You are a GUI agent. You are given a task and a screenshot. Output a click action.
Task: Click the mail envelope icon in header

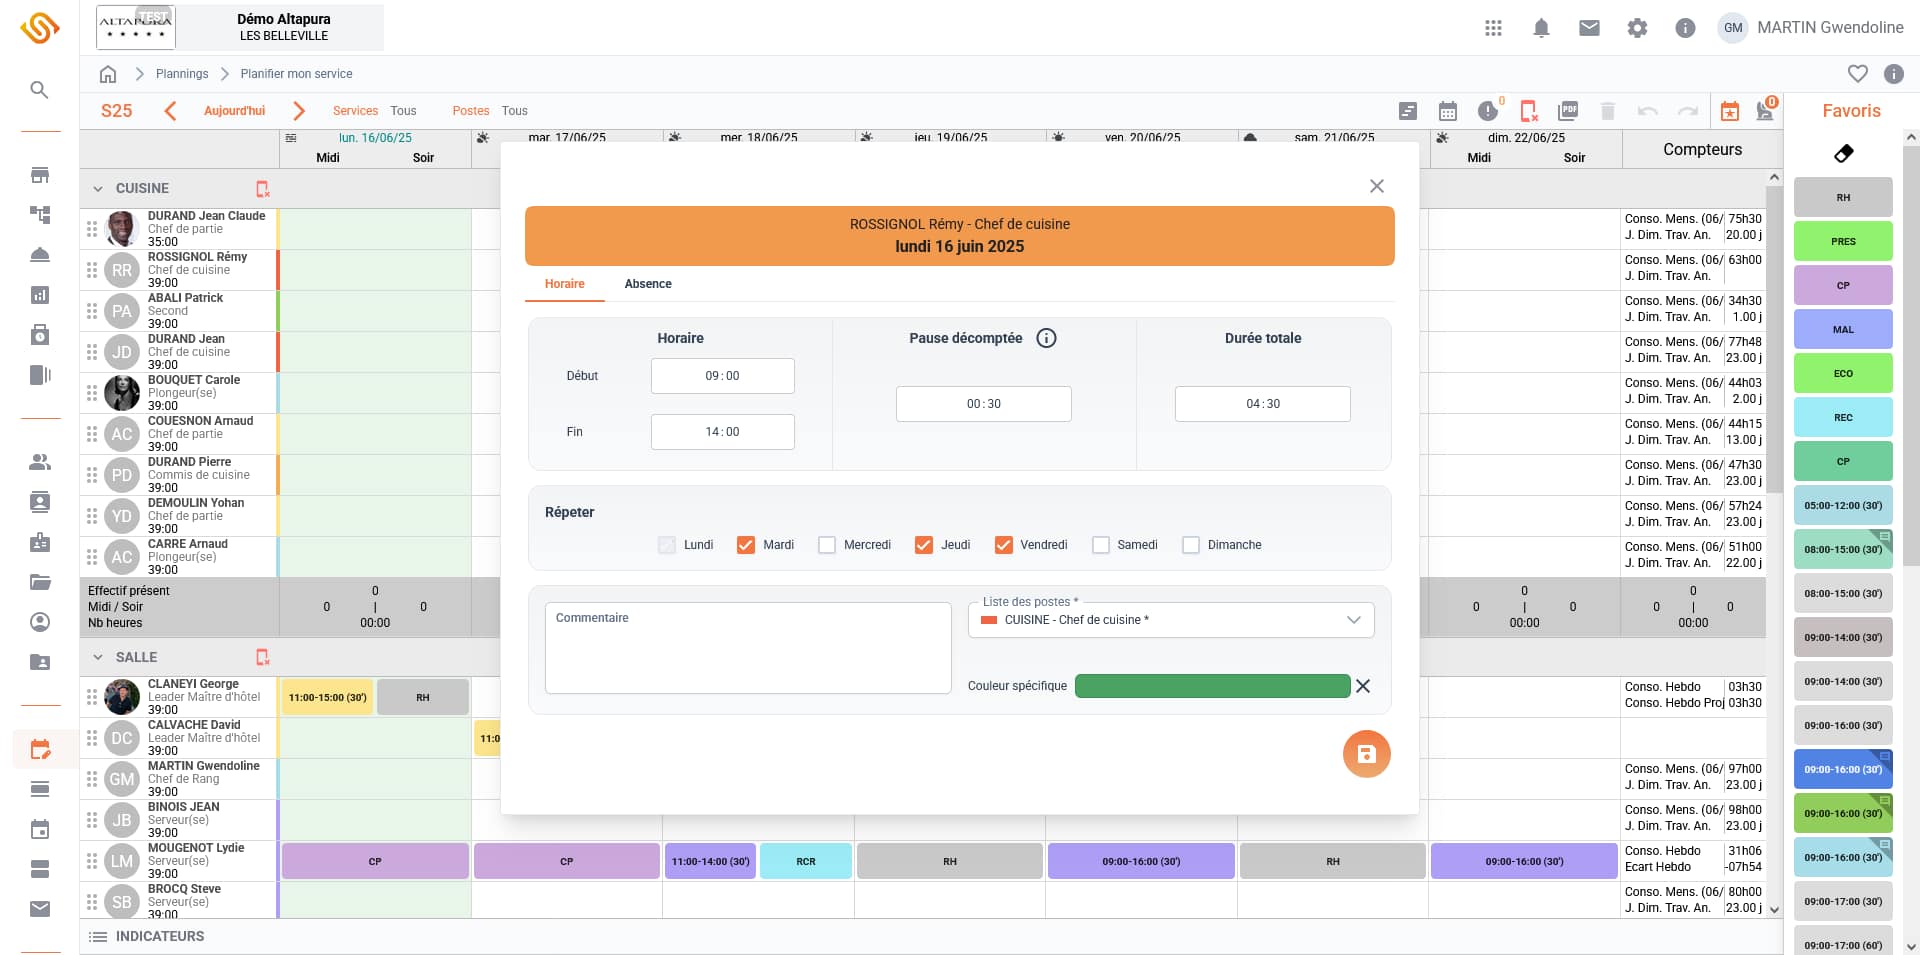1589,28
